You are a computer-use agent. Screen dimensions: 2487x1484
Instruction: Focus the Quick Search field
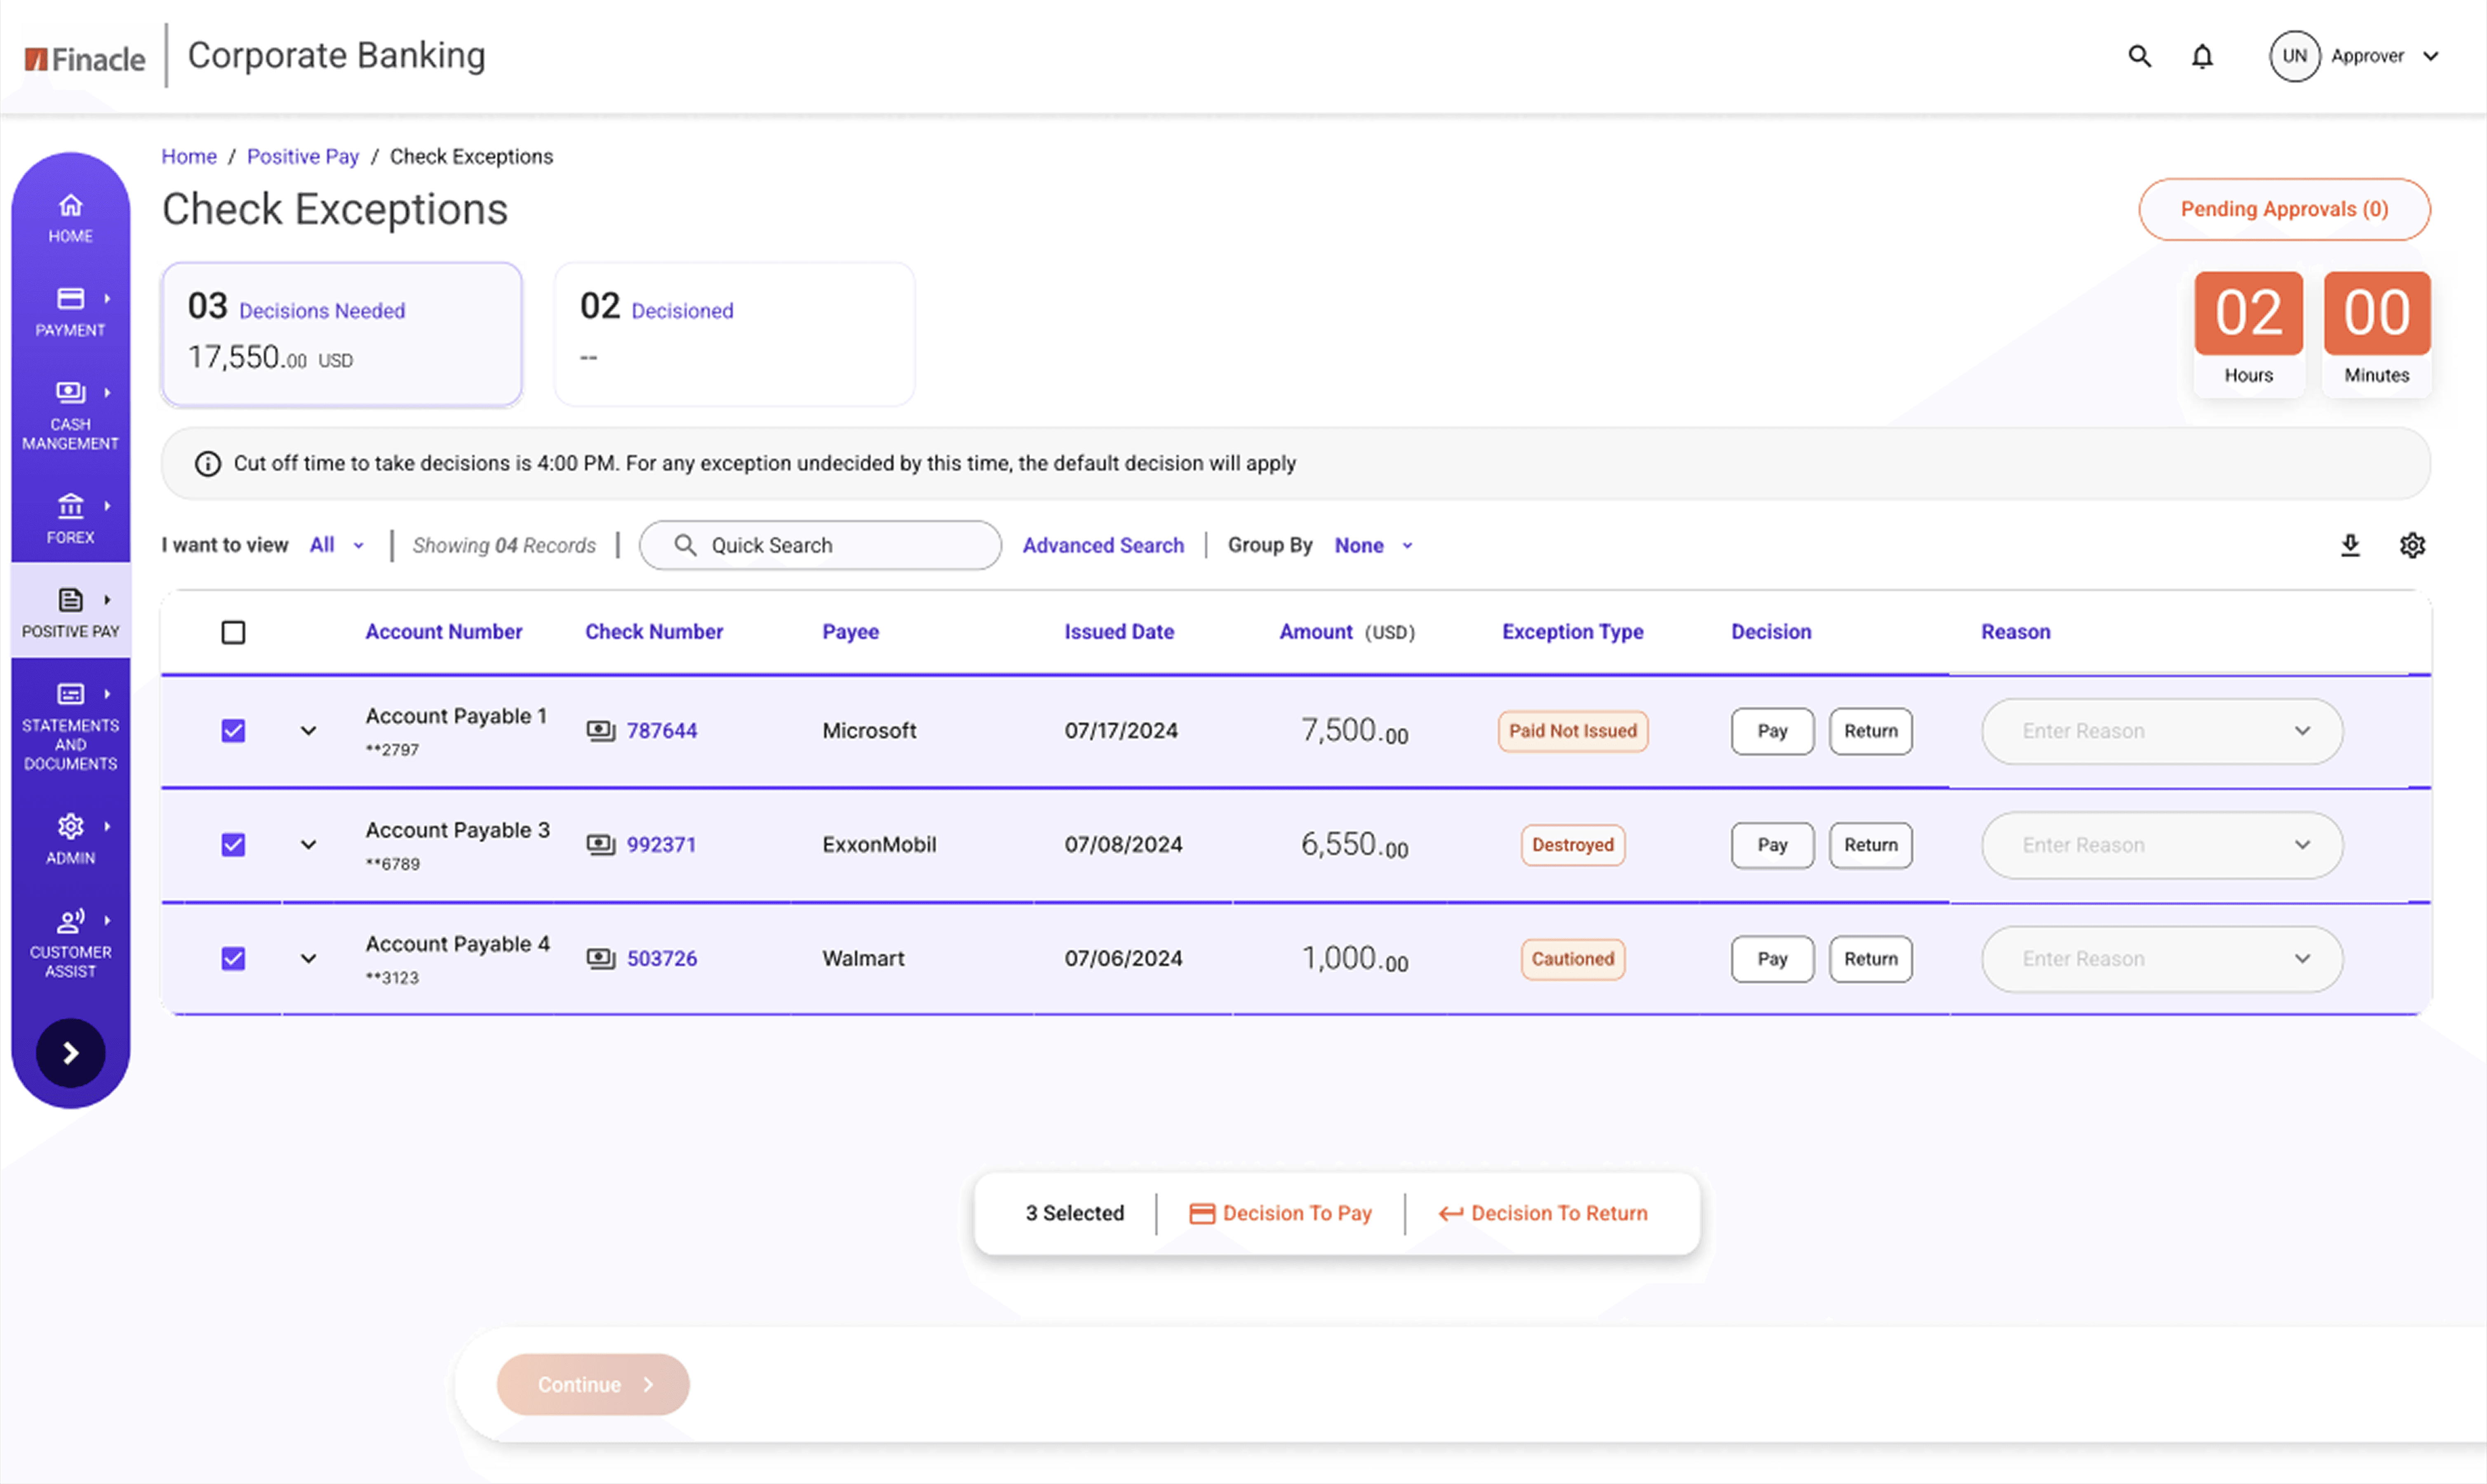(820, 545)
